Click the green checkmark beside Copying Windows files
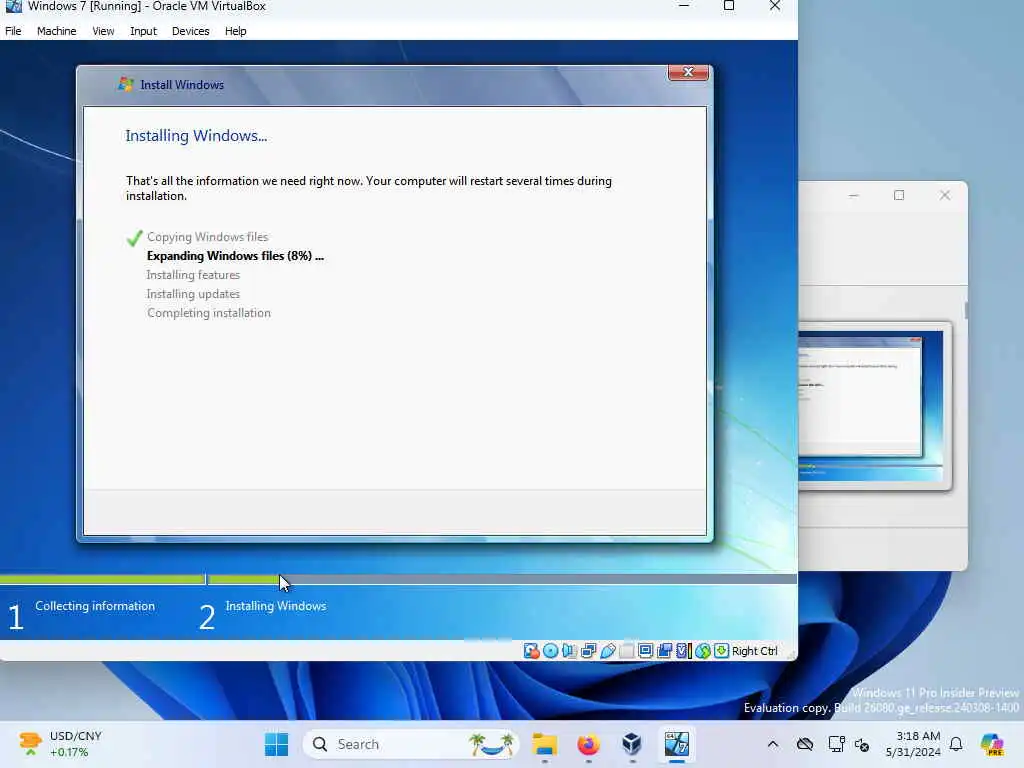 pos(135,238)
